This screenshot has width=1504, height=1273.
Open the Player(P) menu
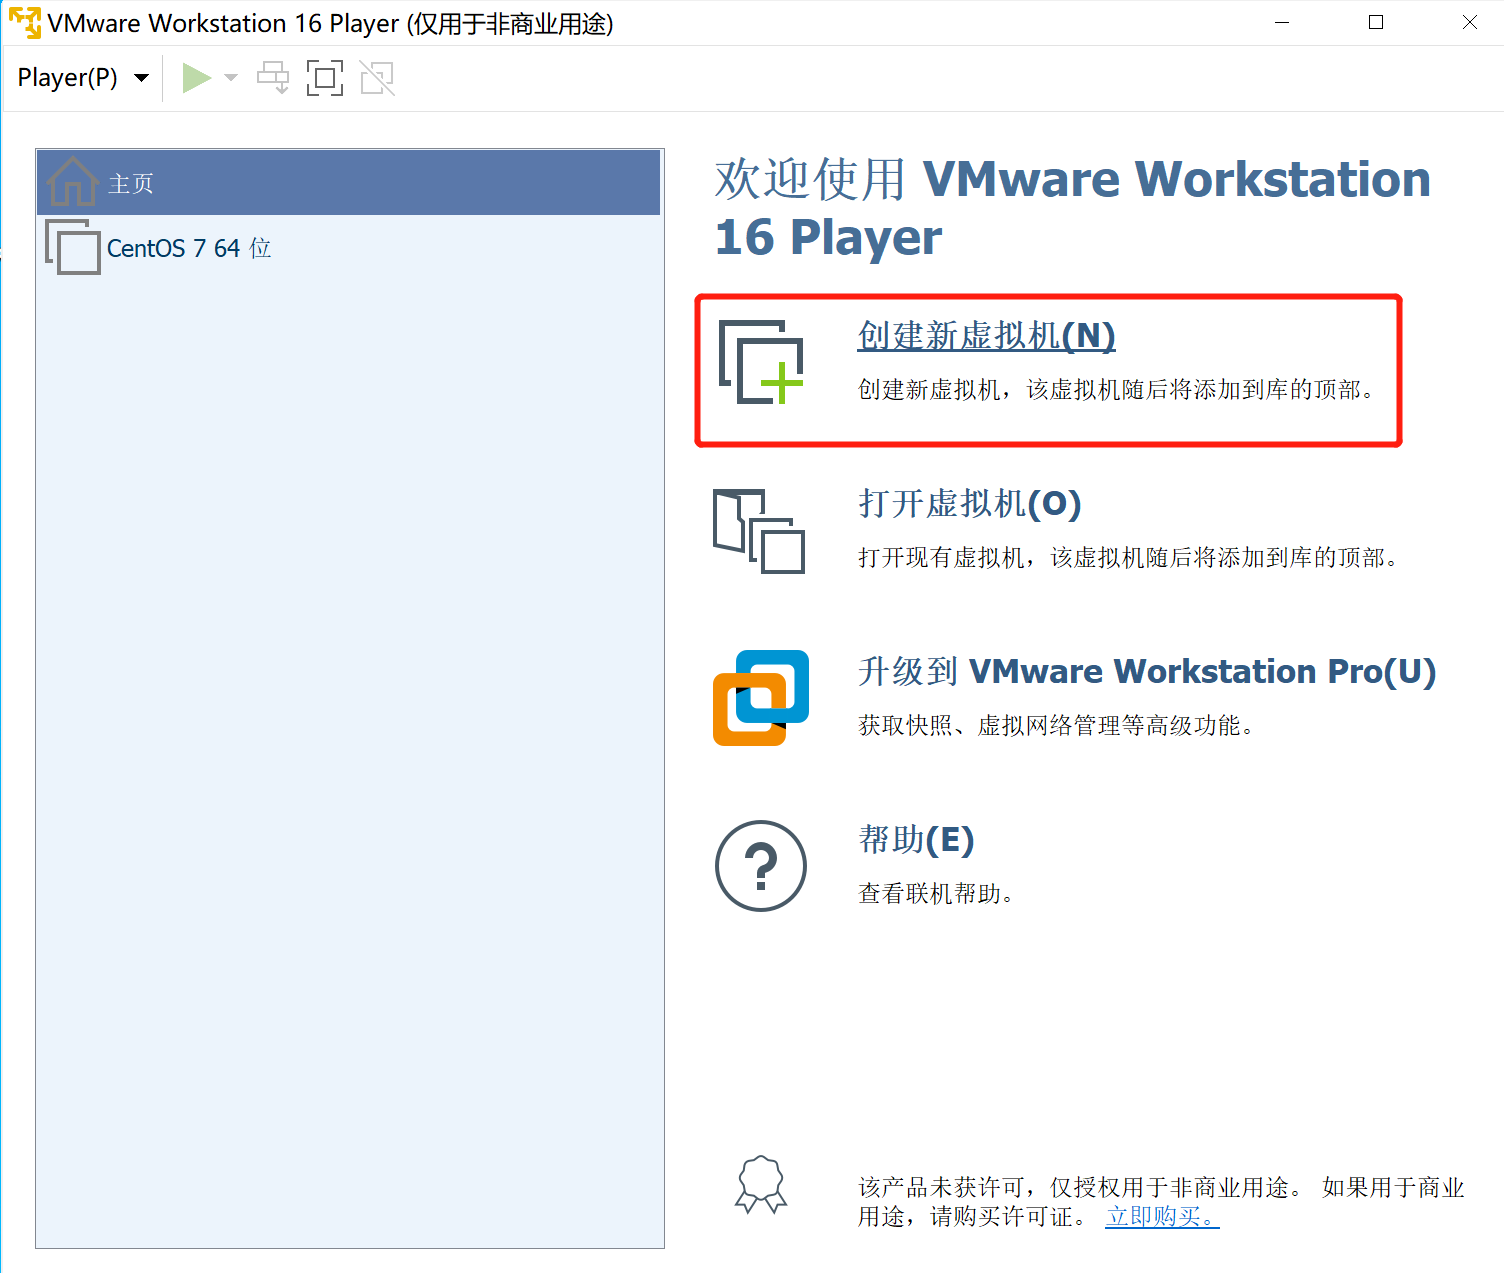coord(83,78)
